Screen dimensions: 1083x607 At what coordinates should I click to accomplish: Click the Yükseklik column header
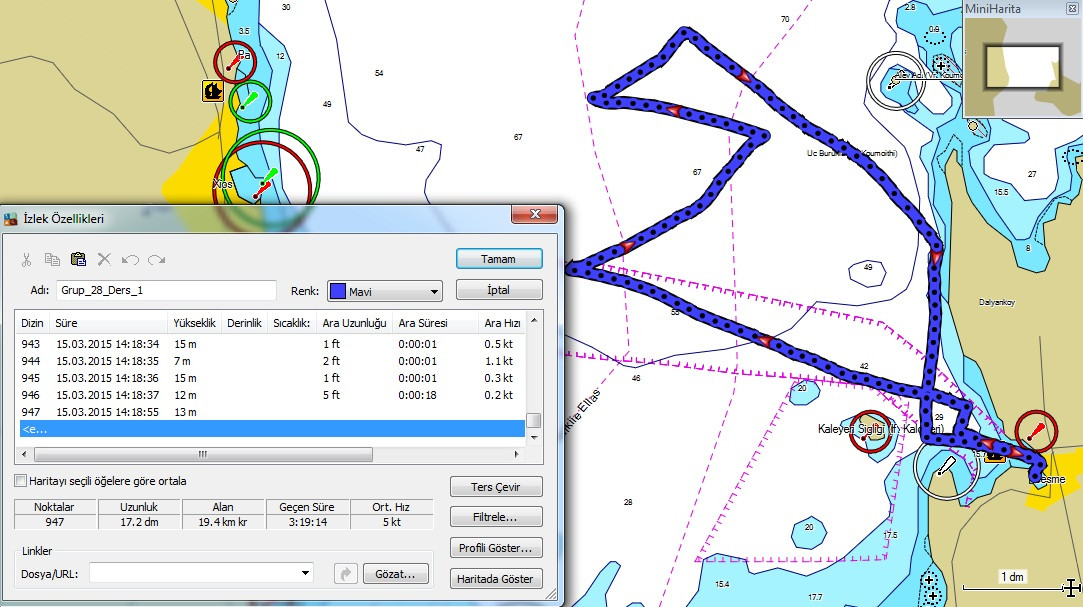point(195,323)
